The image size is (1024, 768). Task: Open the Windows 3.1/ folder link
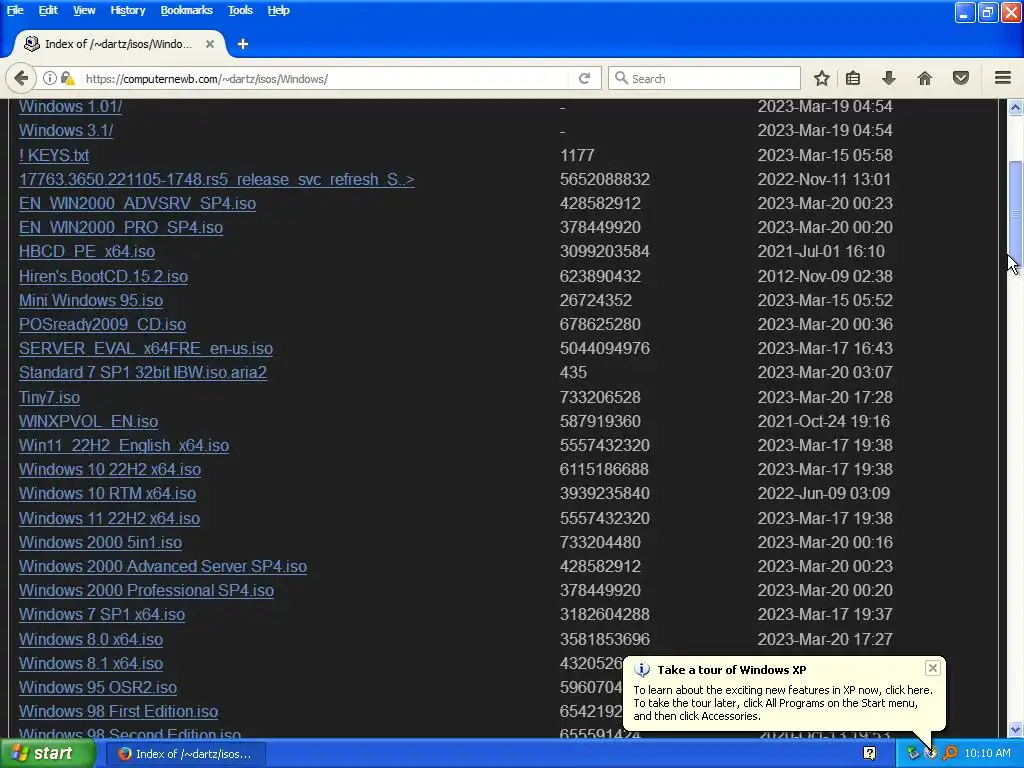66,131
